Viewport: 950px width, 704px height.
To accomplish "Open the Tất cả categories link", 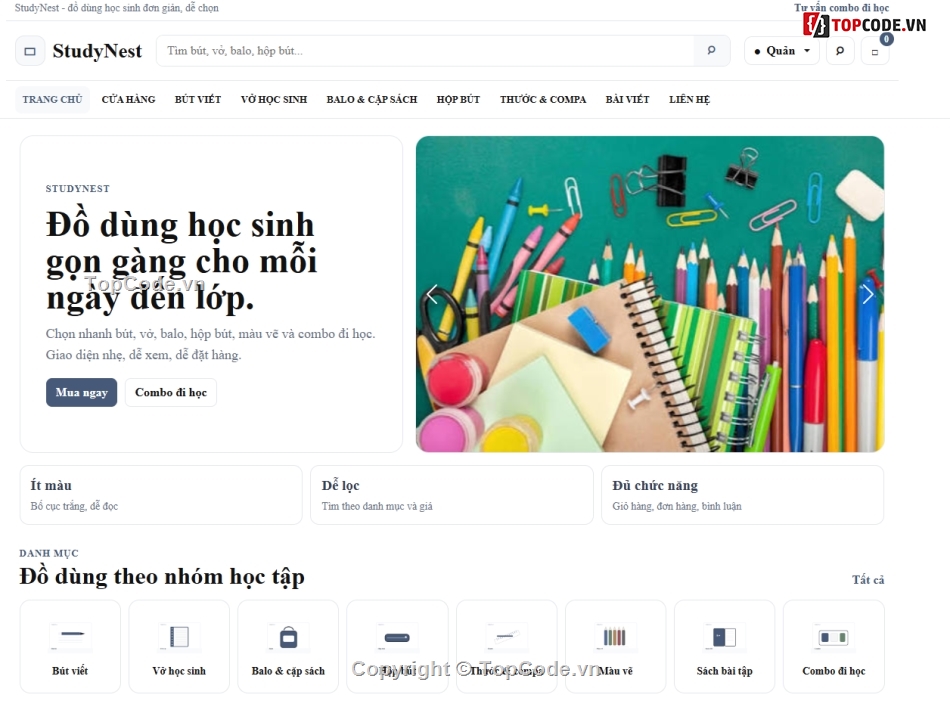I will 868,580.
